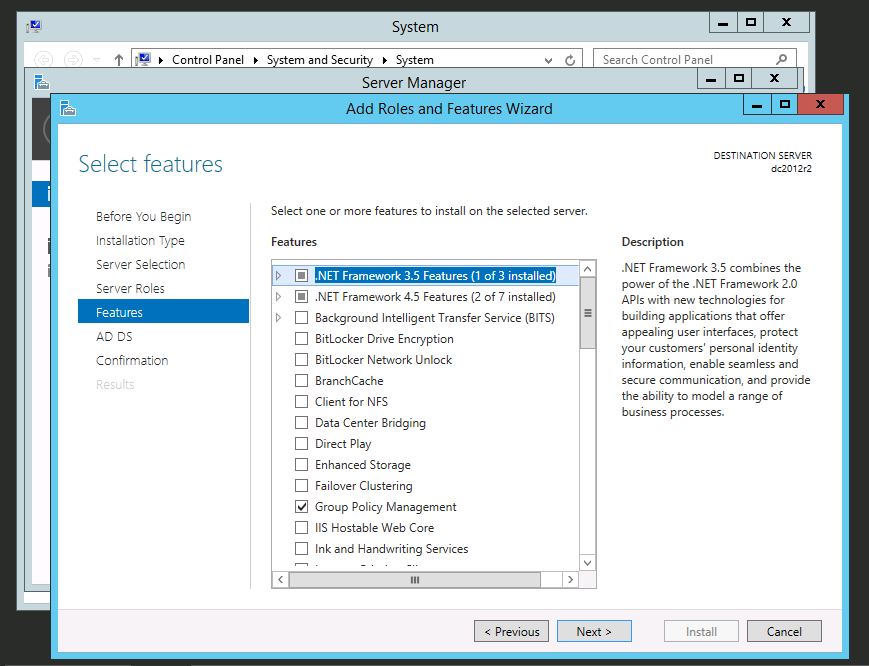Maximize the Server Manager window
869x666 pixels.
coord(739,79)
